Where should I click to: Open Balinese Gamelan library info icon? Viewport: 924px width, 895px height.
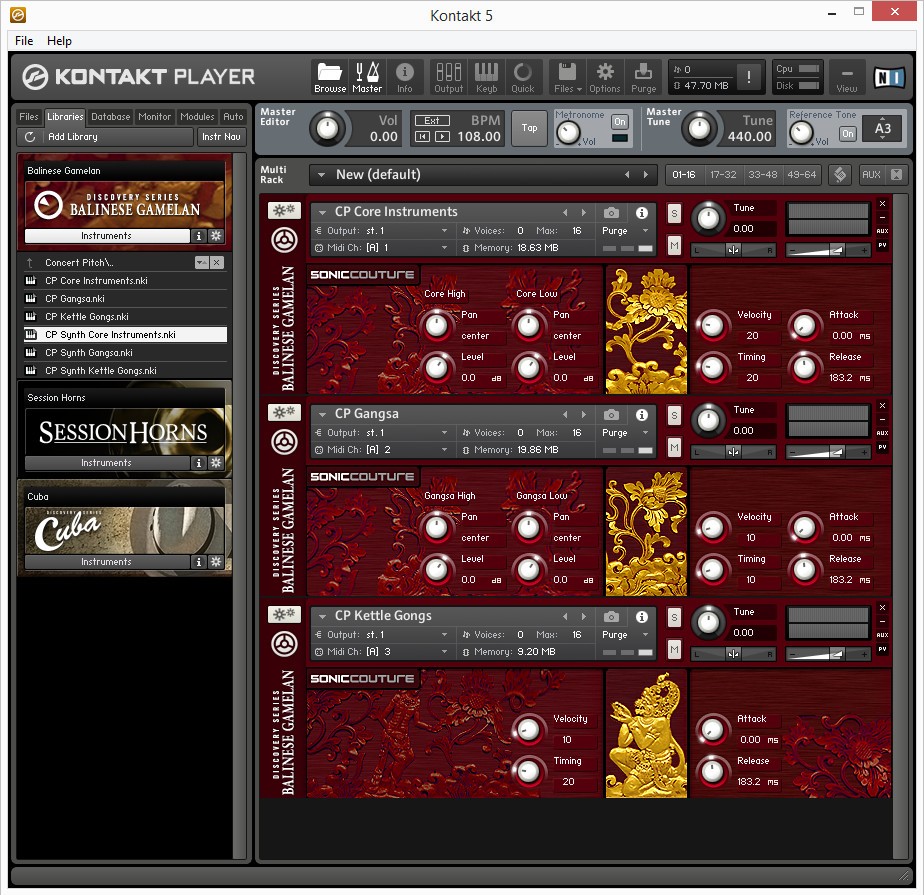(x=199, y=236)
